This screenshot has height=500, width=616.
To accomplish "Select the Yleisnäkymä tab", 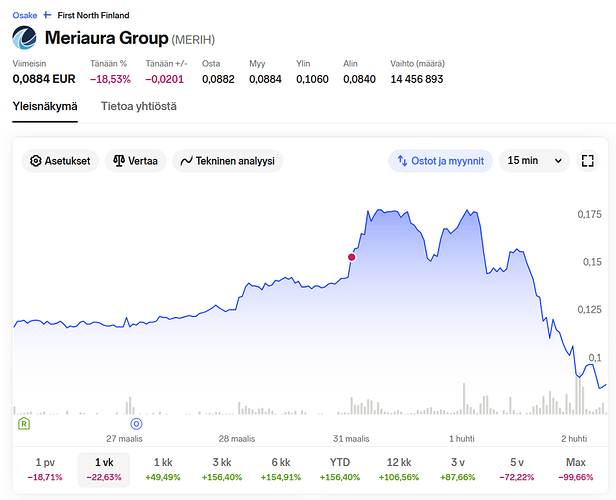I will (45, 106).
